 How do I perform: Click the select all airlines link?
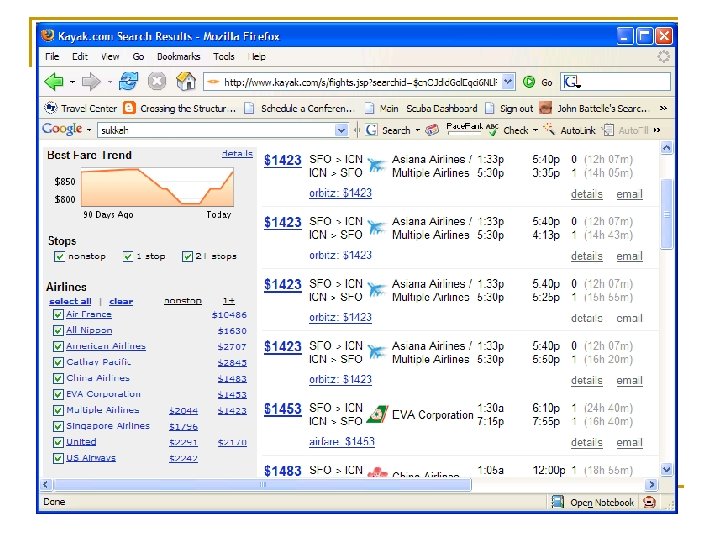click(x=70, y=301)
